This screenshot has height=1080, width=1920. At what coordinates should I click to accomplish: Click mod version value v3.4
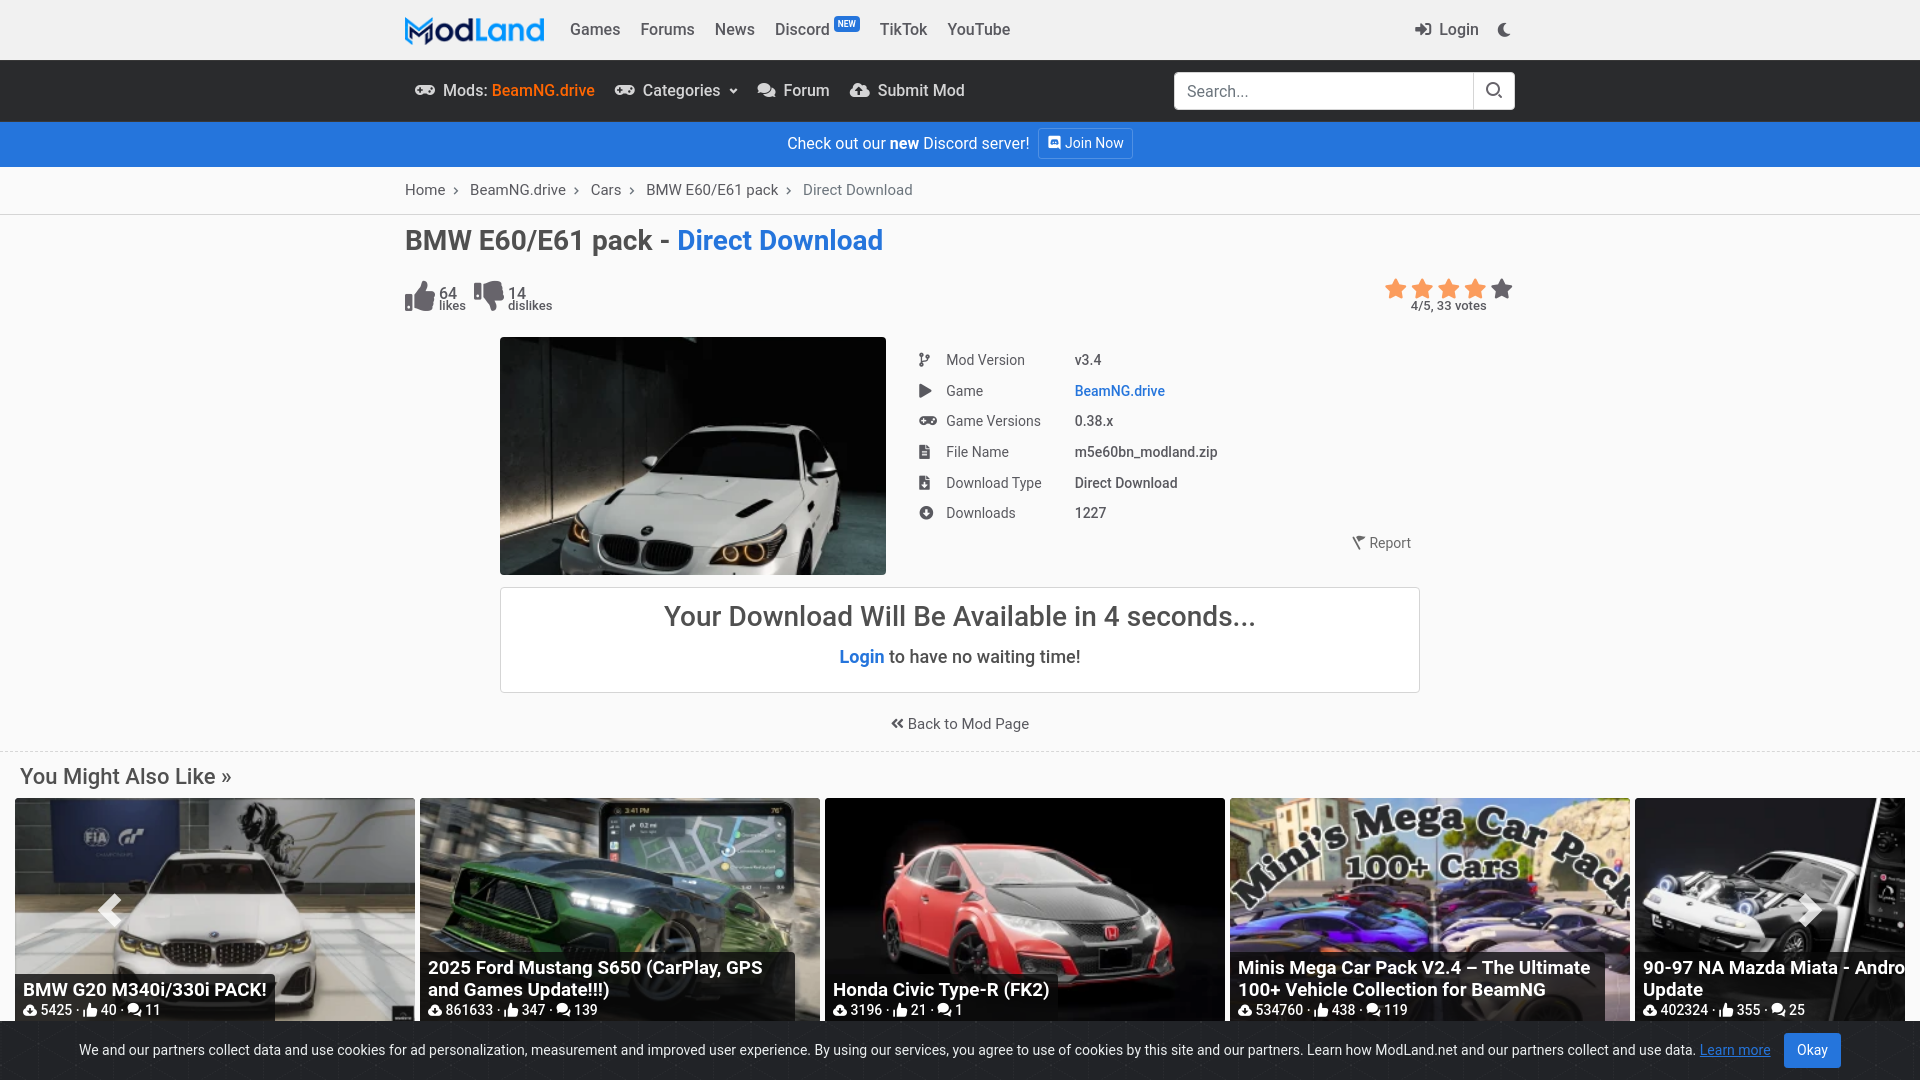1088,360
